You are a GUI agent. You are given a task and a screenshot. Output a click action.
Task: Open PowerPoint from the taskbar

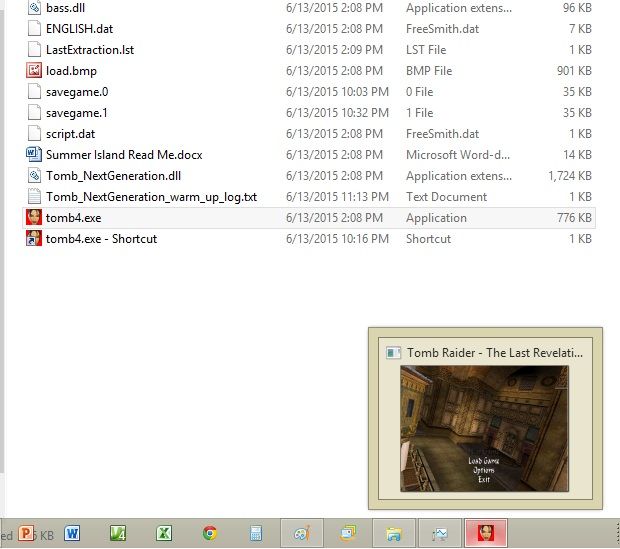[26, 534]
